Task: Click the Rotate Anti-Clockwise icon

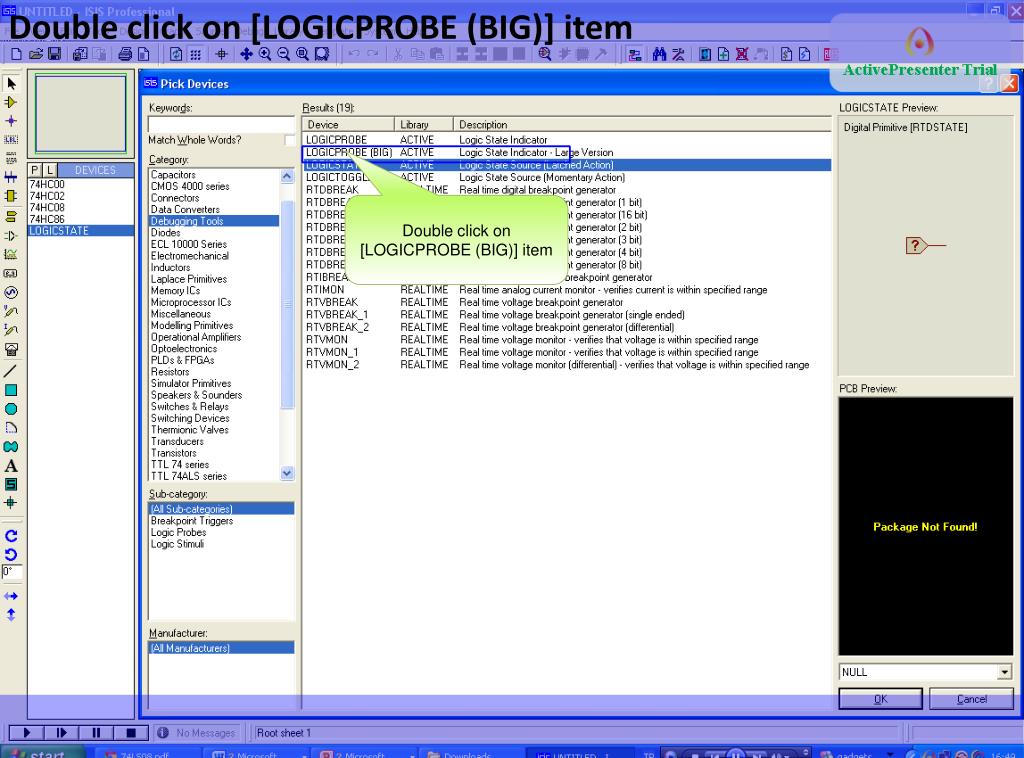Action: (11, 555)
